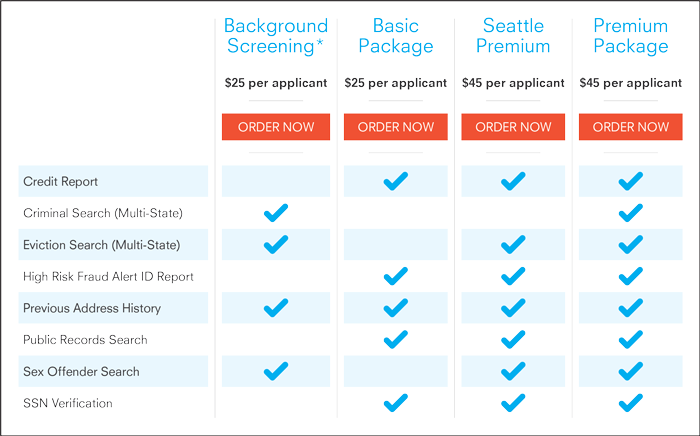This screenshot has height=436, width=700.
Task: Click Criminal Search checkmark in Premium Package
Action: tap(630, 212)
